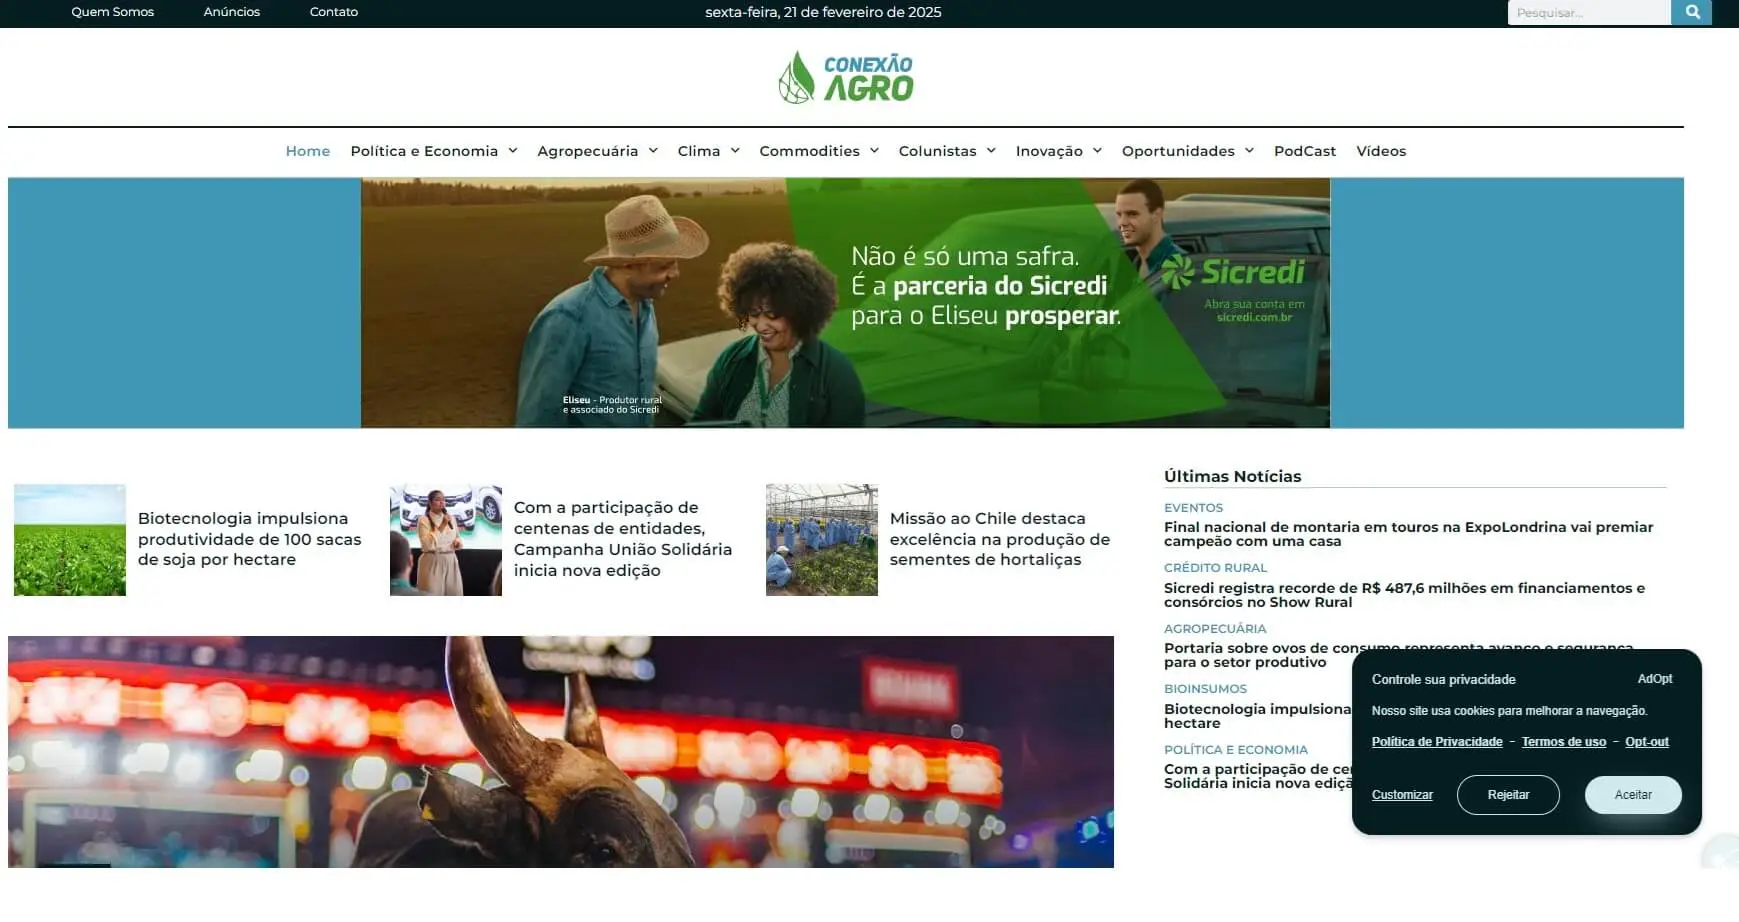This screenshot has height=922, width=1739.
Task: Open the EVENTOS category label
Action: coord(1193,508)
